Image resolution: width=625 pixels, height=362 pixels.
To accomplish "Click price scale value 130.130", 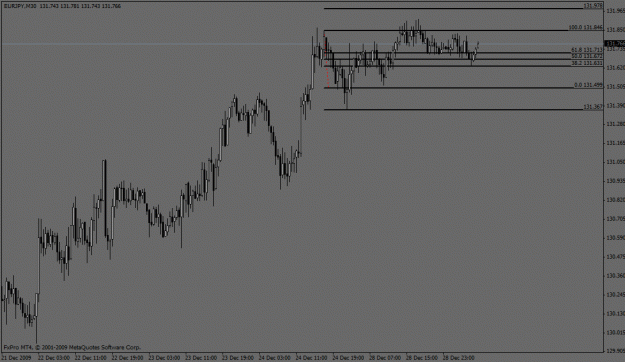I will point(615,314).
